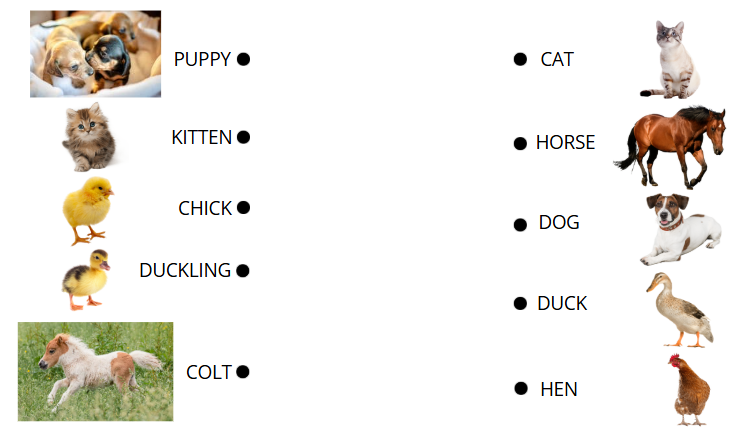Select the dot beside DUCKLING
735x433 pixels.
[243, 270]
